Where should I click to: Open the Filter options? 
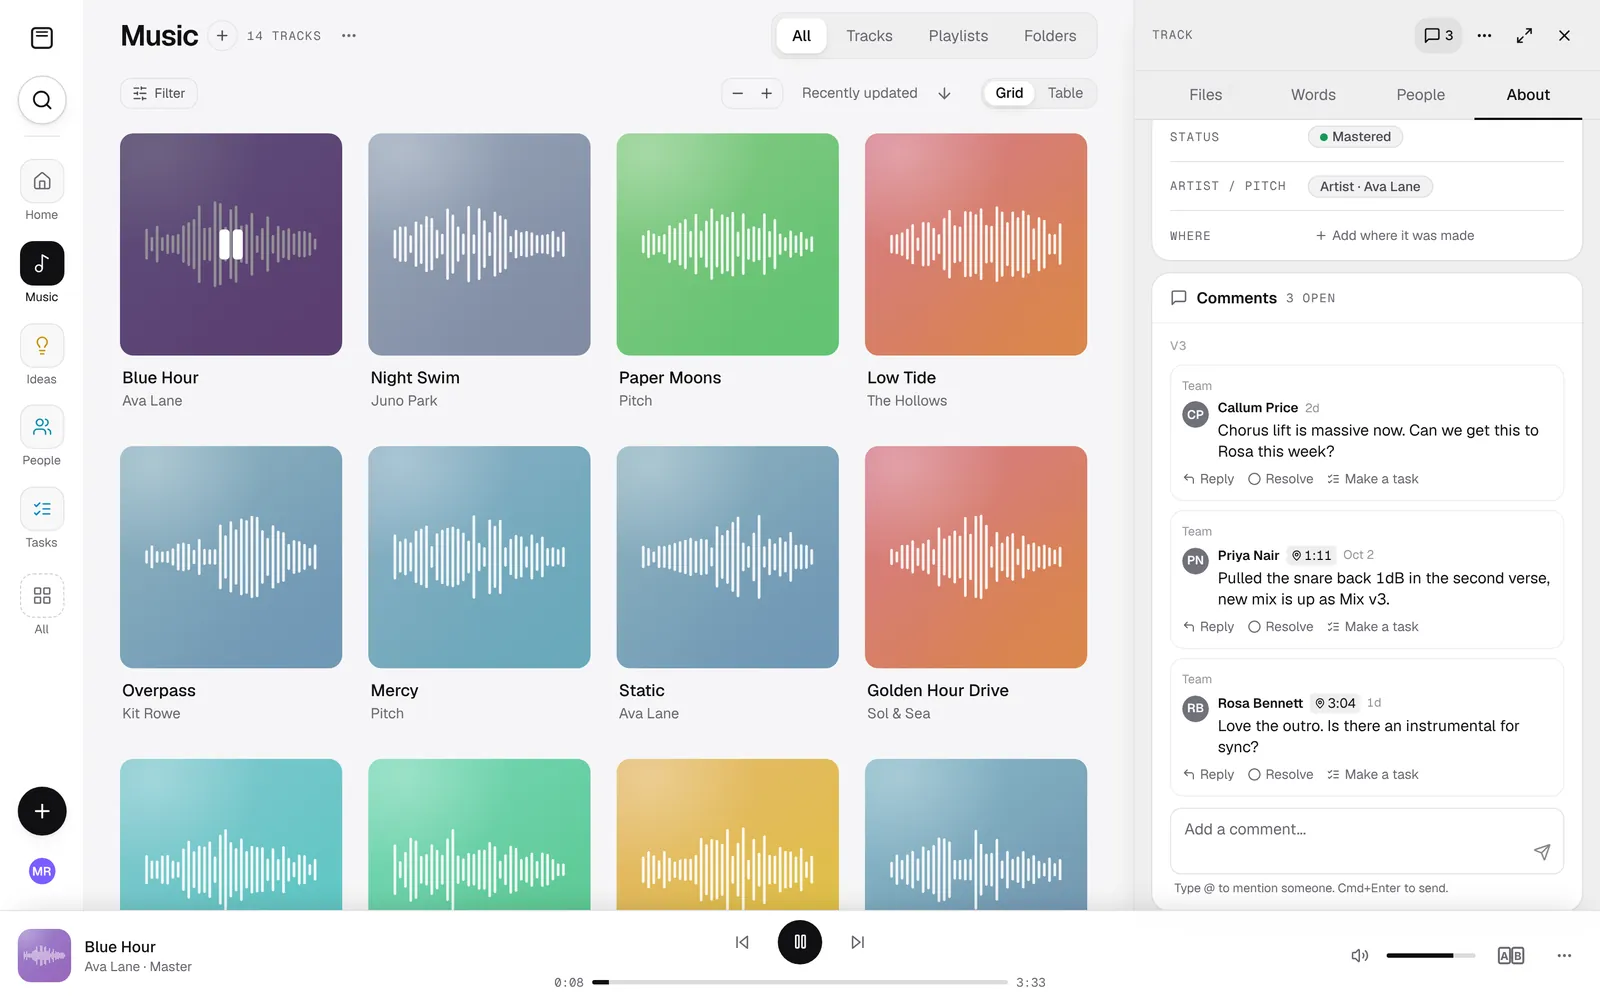159,93
